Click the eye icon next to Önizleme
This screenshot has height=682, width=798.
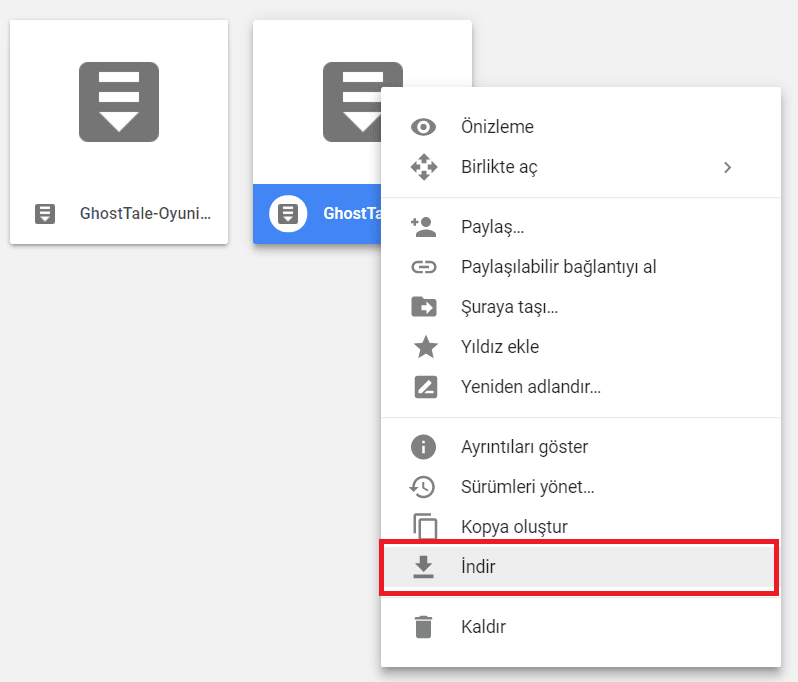(423, 127)
